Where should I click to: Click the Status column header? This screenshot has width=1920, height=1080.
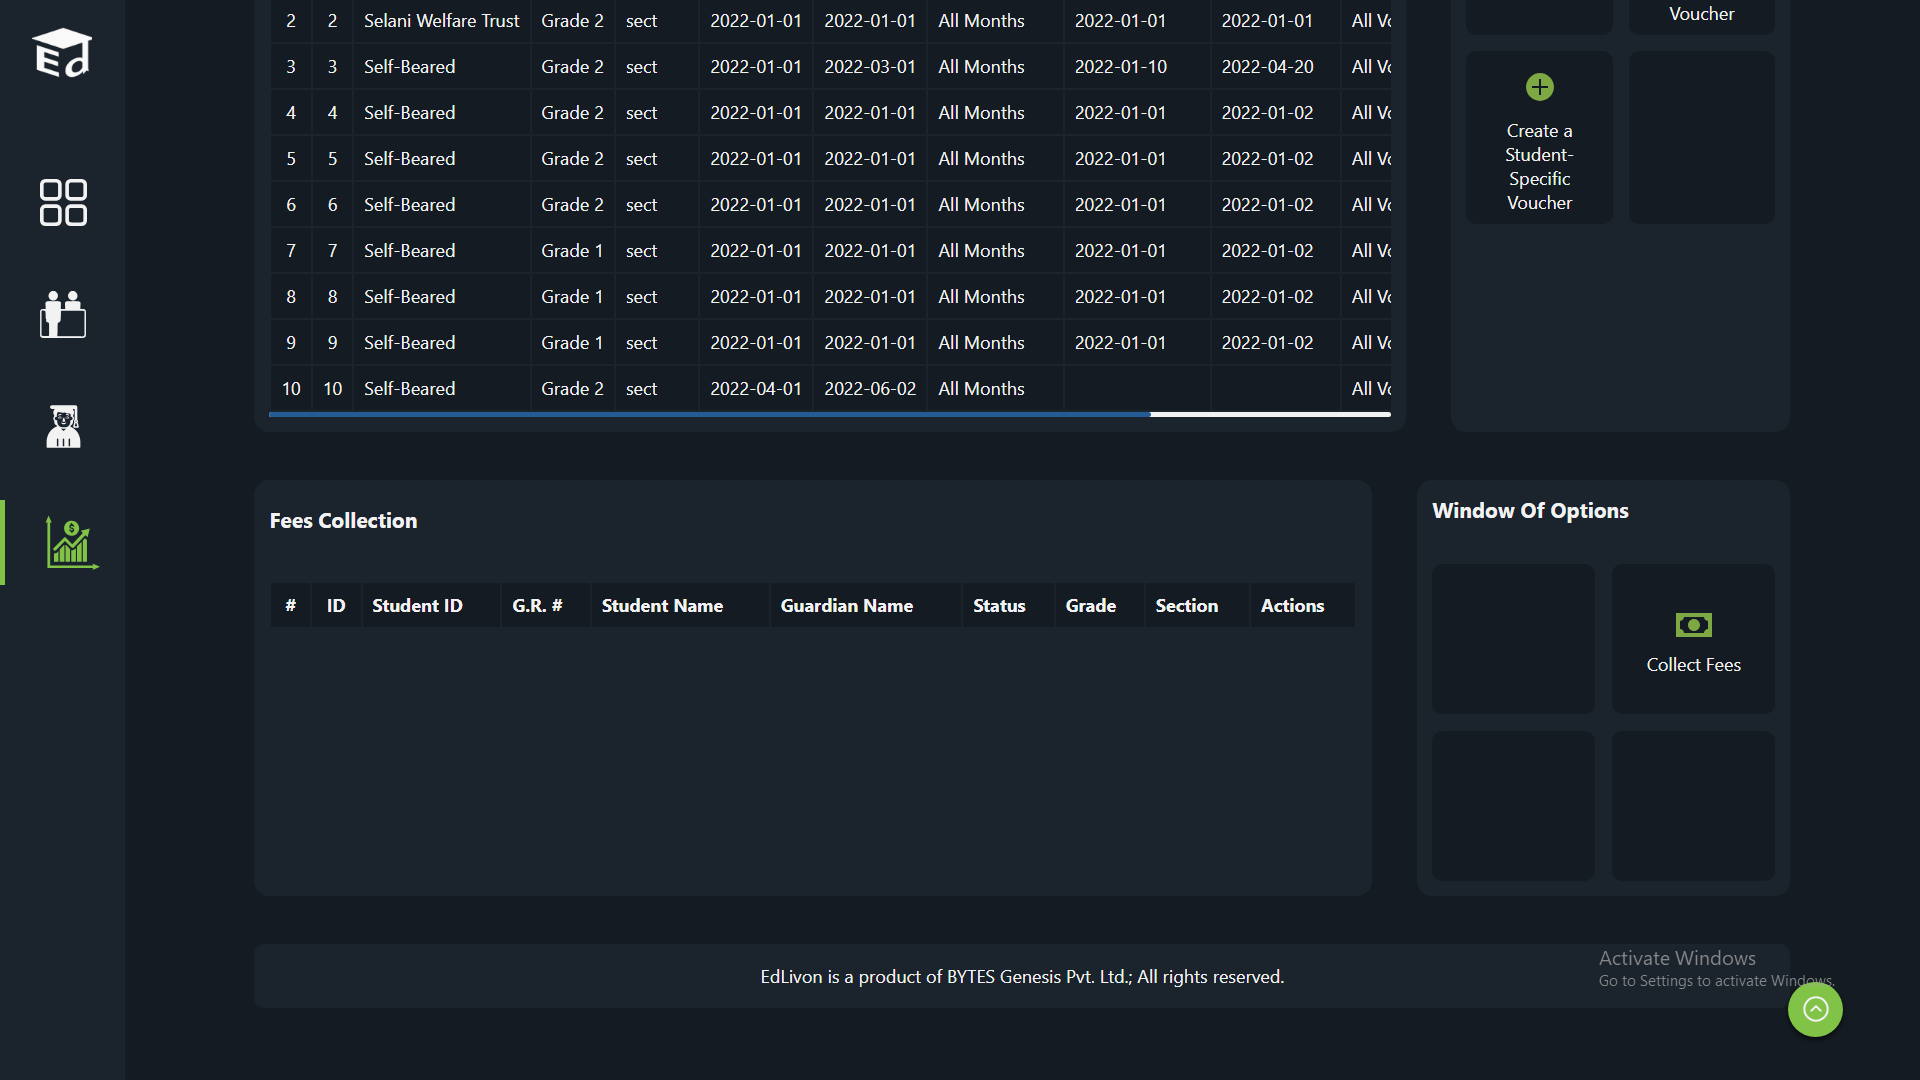coord(999,606)
